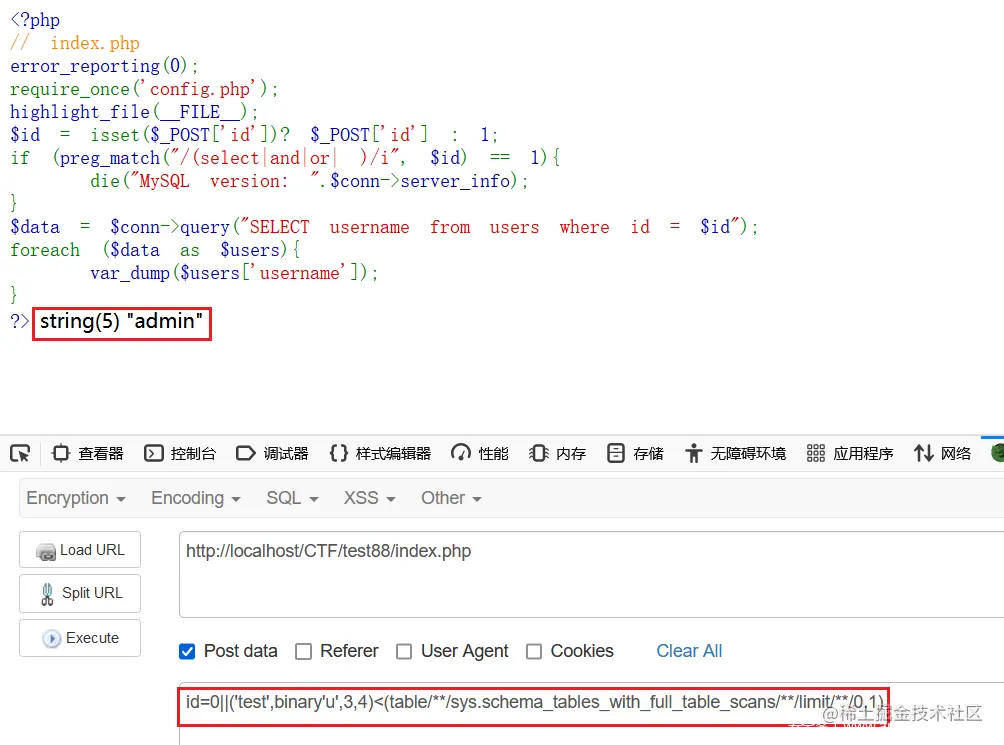Enable the User Agent checkbox

404,652
